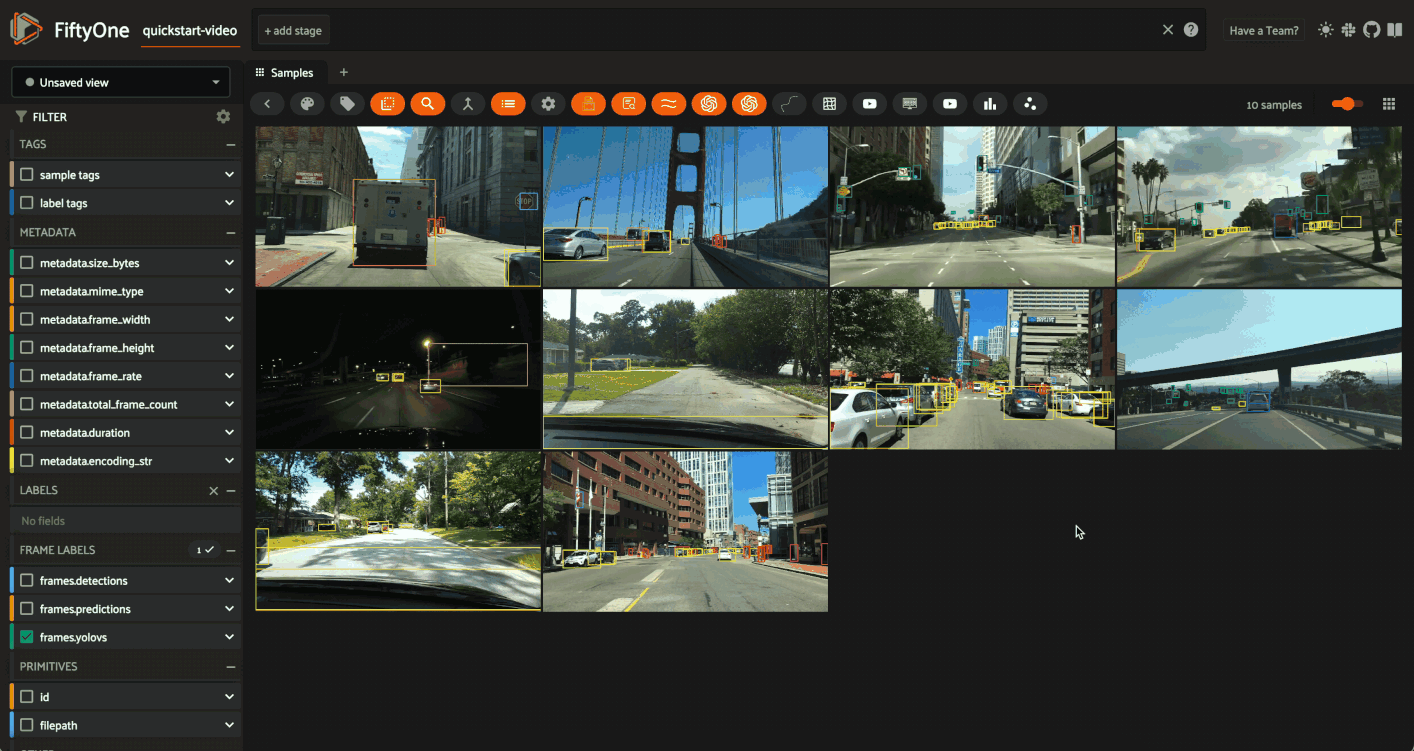The width and height of the screenshot is (1414, 751).
Task: Click the add stage button
Action: click(x=293, y=31)
